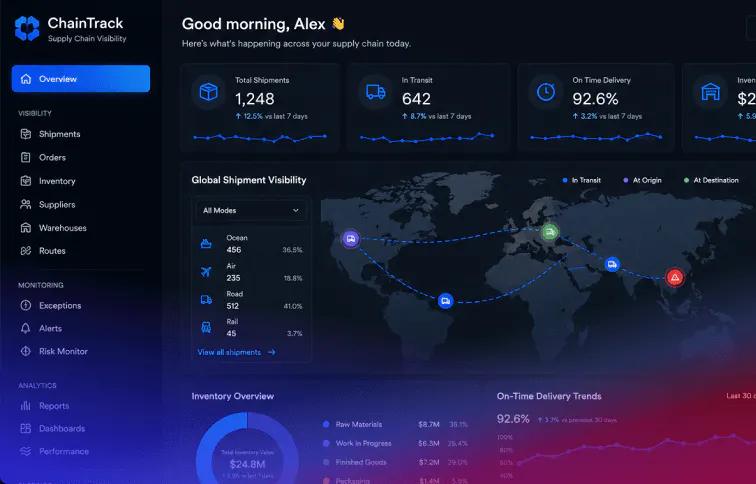Click the On Time Delivery 92.6% card value

pos(595,99)
